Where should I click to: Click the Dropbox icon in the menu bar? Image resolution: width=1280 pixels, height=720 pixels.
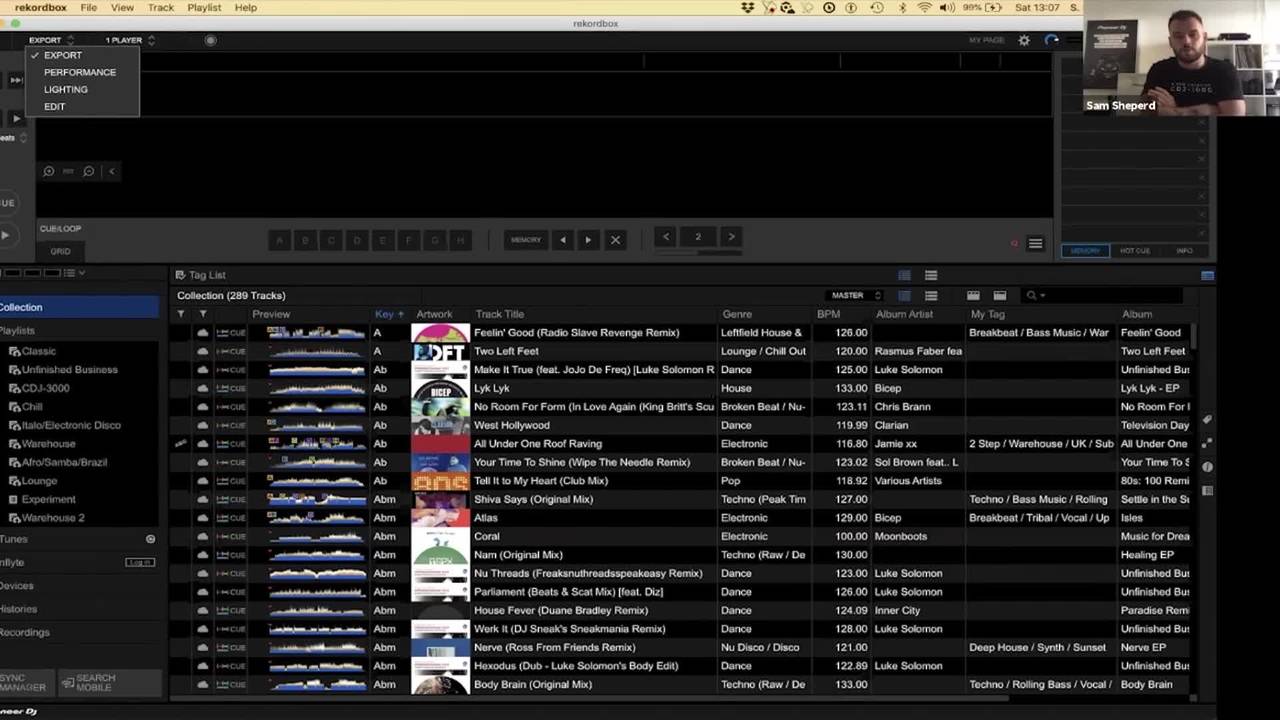tap(747, 8)
